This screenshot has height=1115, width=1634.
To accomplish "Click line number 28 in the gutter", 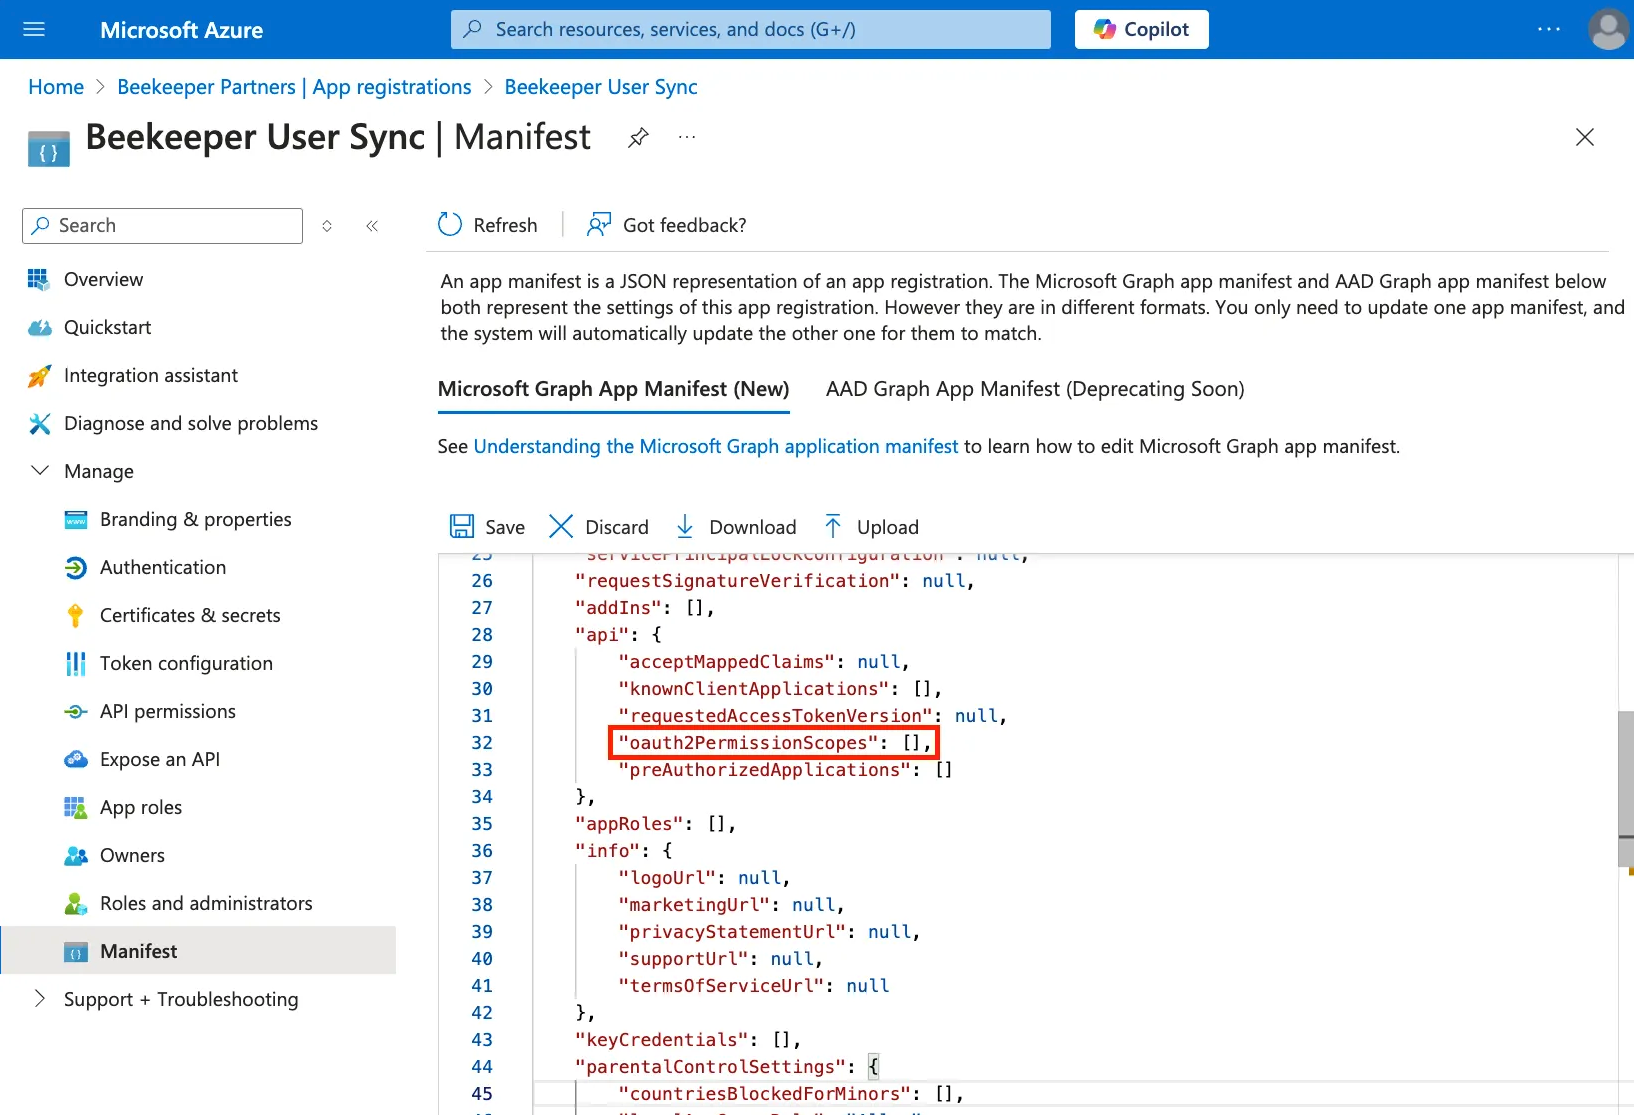I will (x=482, y=635).
